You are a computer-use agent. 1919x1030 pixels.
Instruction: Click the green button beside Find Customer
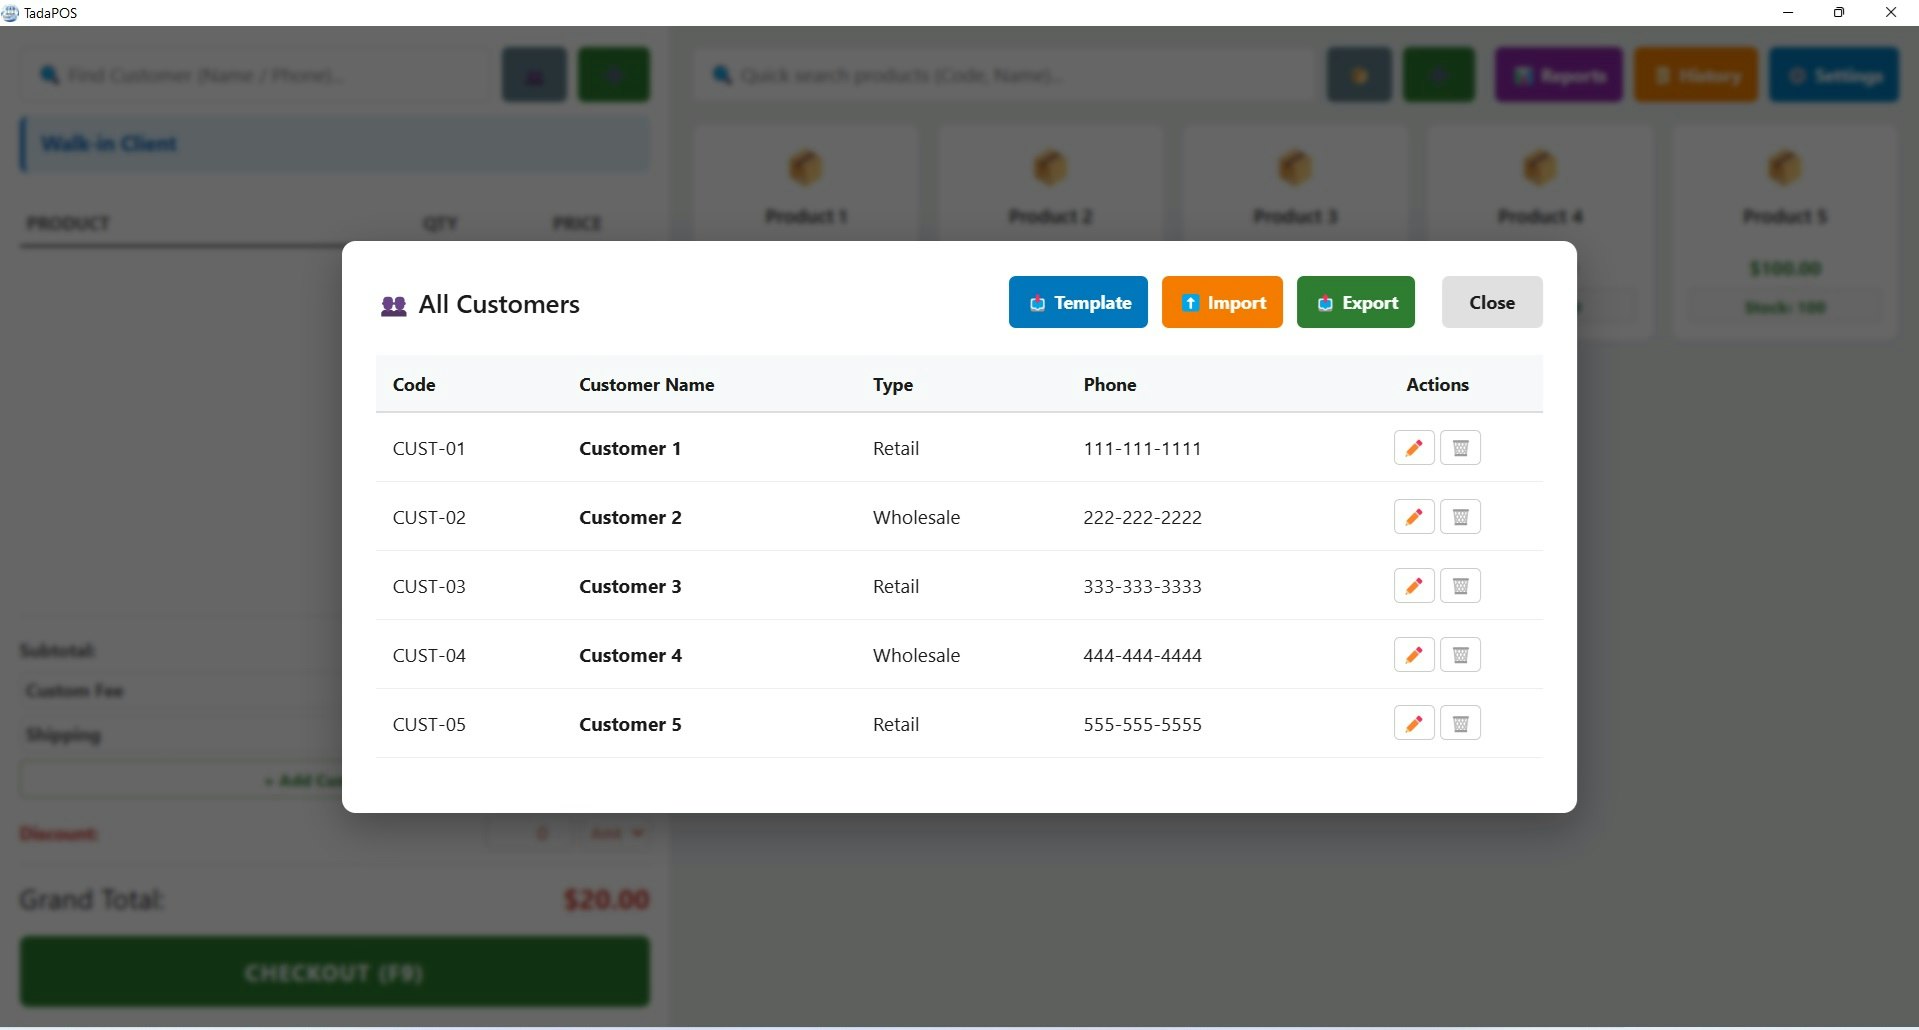(614, 75)
